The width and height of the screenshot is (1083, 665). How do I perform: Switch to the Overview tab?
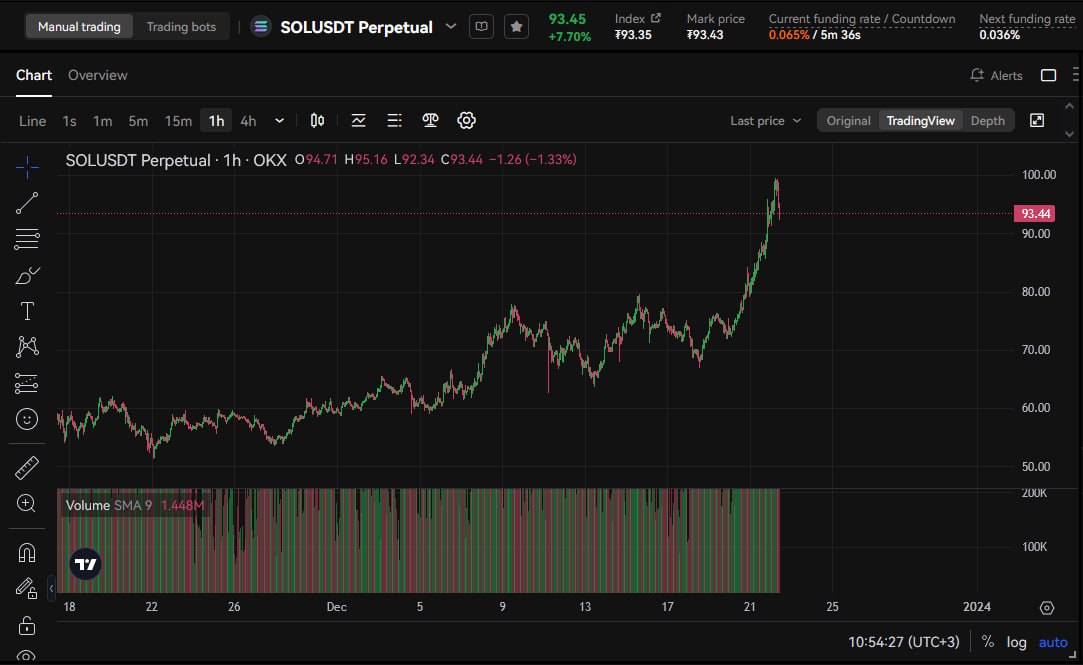[x=97, y=75]
